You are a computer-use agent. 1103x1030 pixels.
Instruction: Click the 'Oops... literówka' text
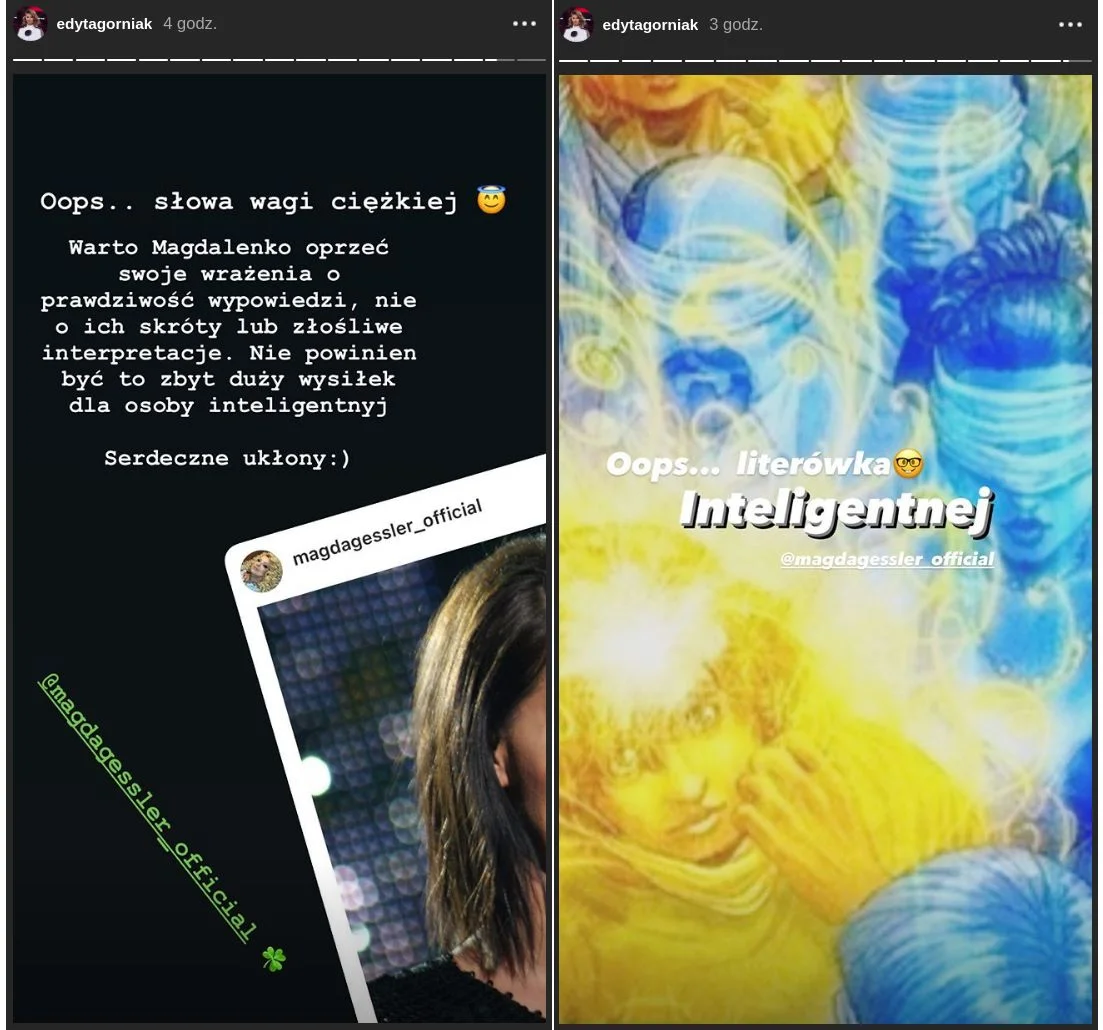pyautogui.click(x=748, y=464)
